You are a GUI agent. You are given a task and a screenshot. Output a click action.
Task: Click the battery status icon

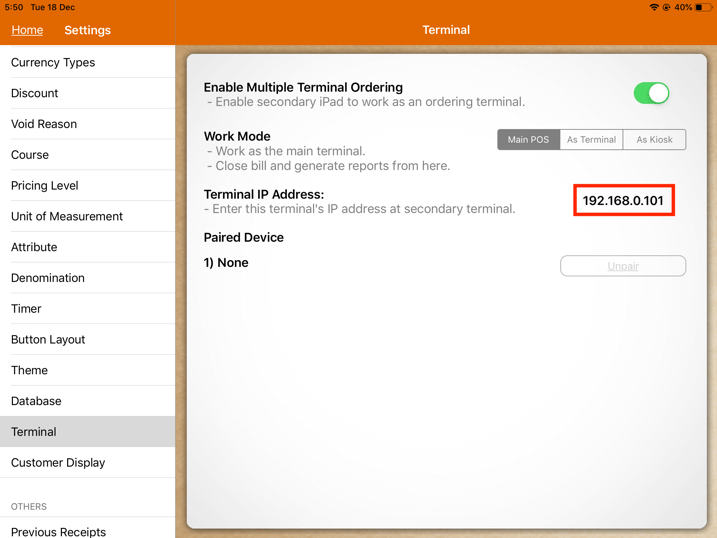pyautogui.click(x=703, y=7)
